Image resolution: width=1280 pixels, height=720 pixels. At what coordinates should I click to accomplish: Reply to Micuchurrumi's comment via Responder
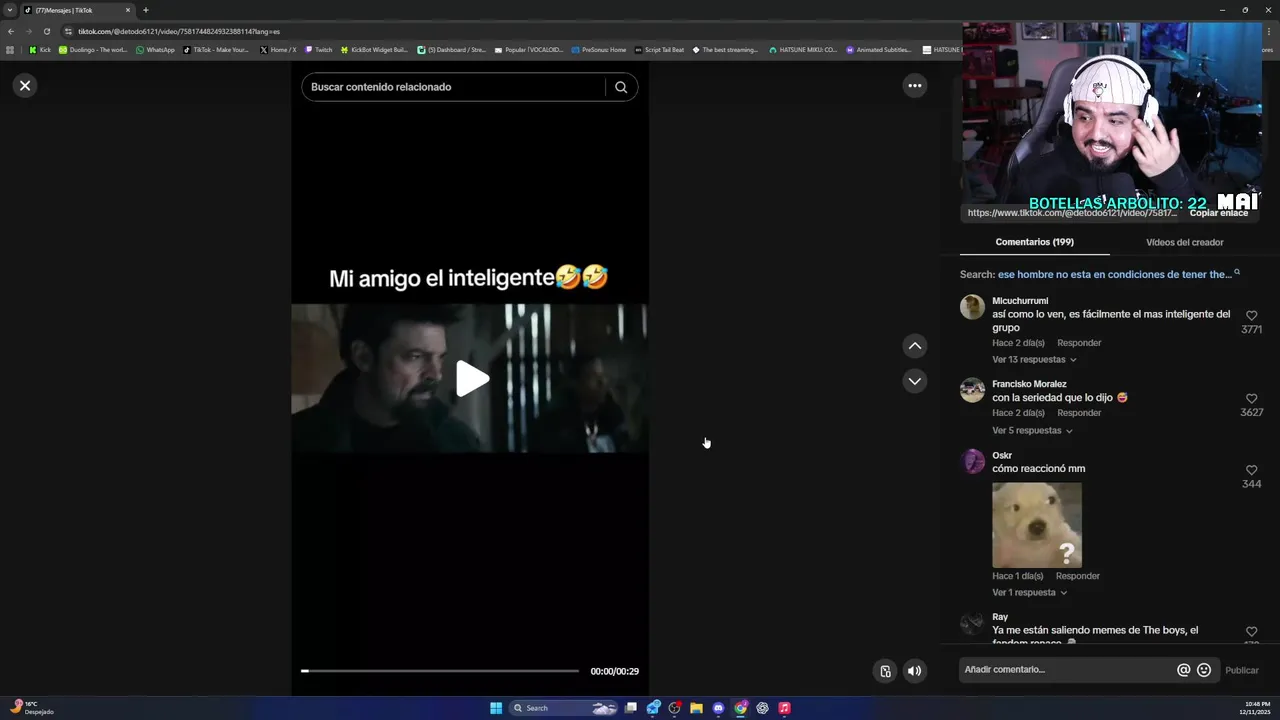tap(1079, 343)
